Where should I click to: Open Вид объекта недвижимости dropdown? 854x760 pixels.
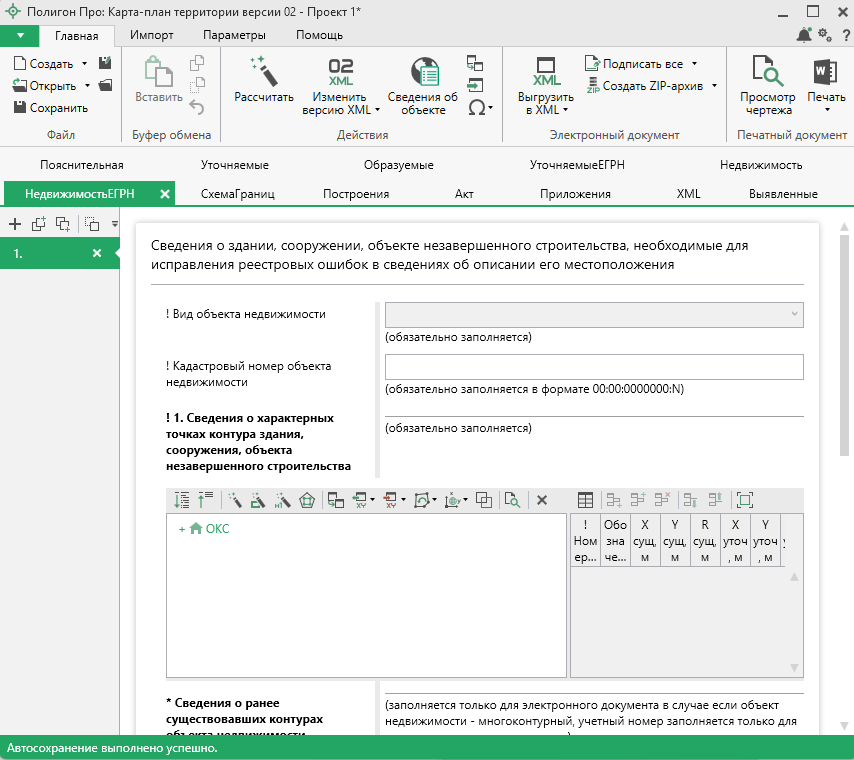coord(594,314)
